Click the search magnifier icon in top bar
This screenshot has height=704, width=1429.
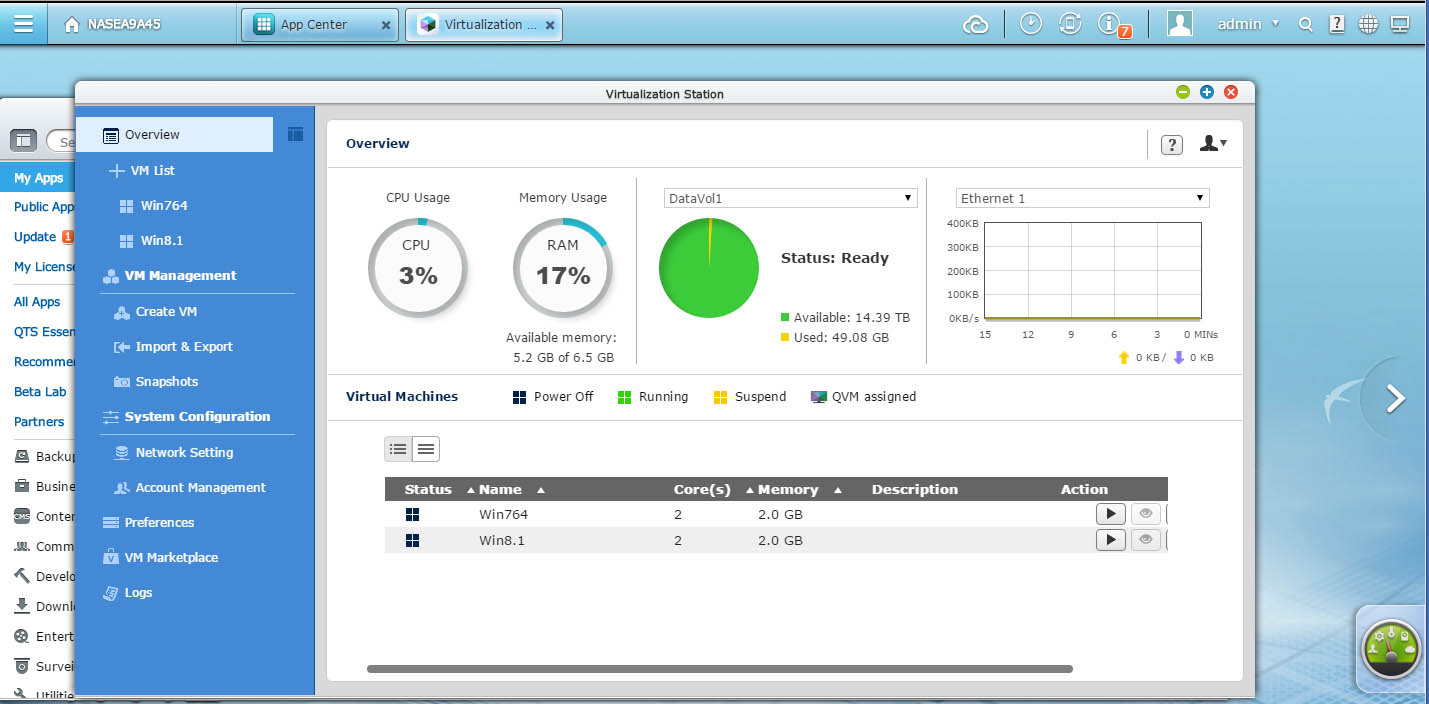(1305, 25)
